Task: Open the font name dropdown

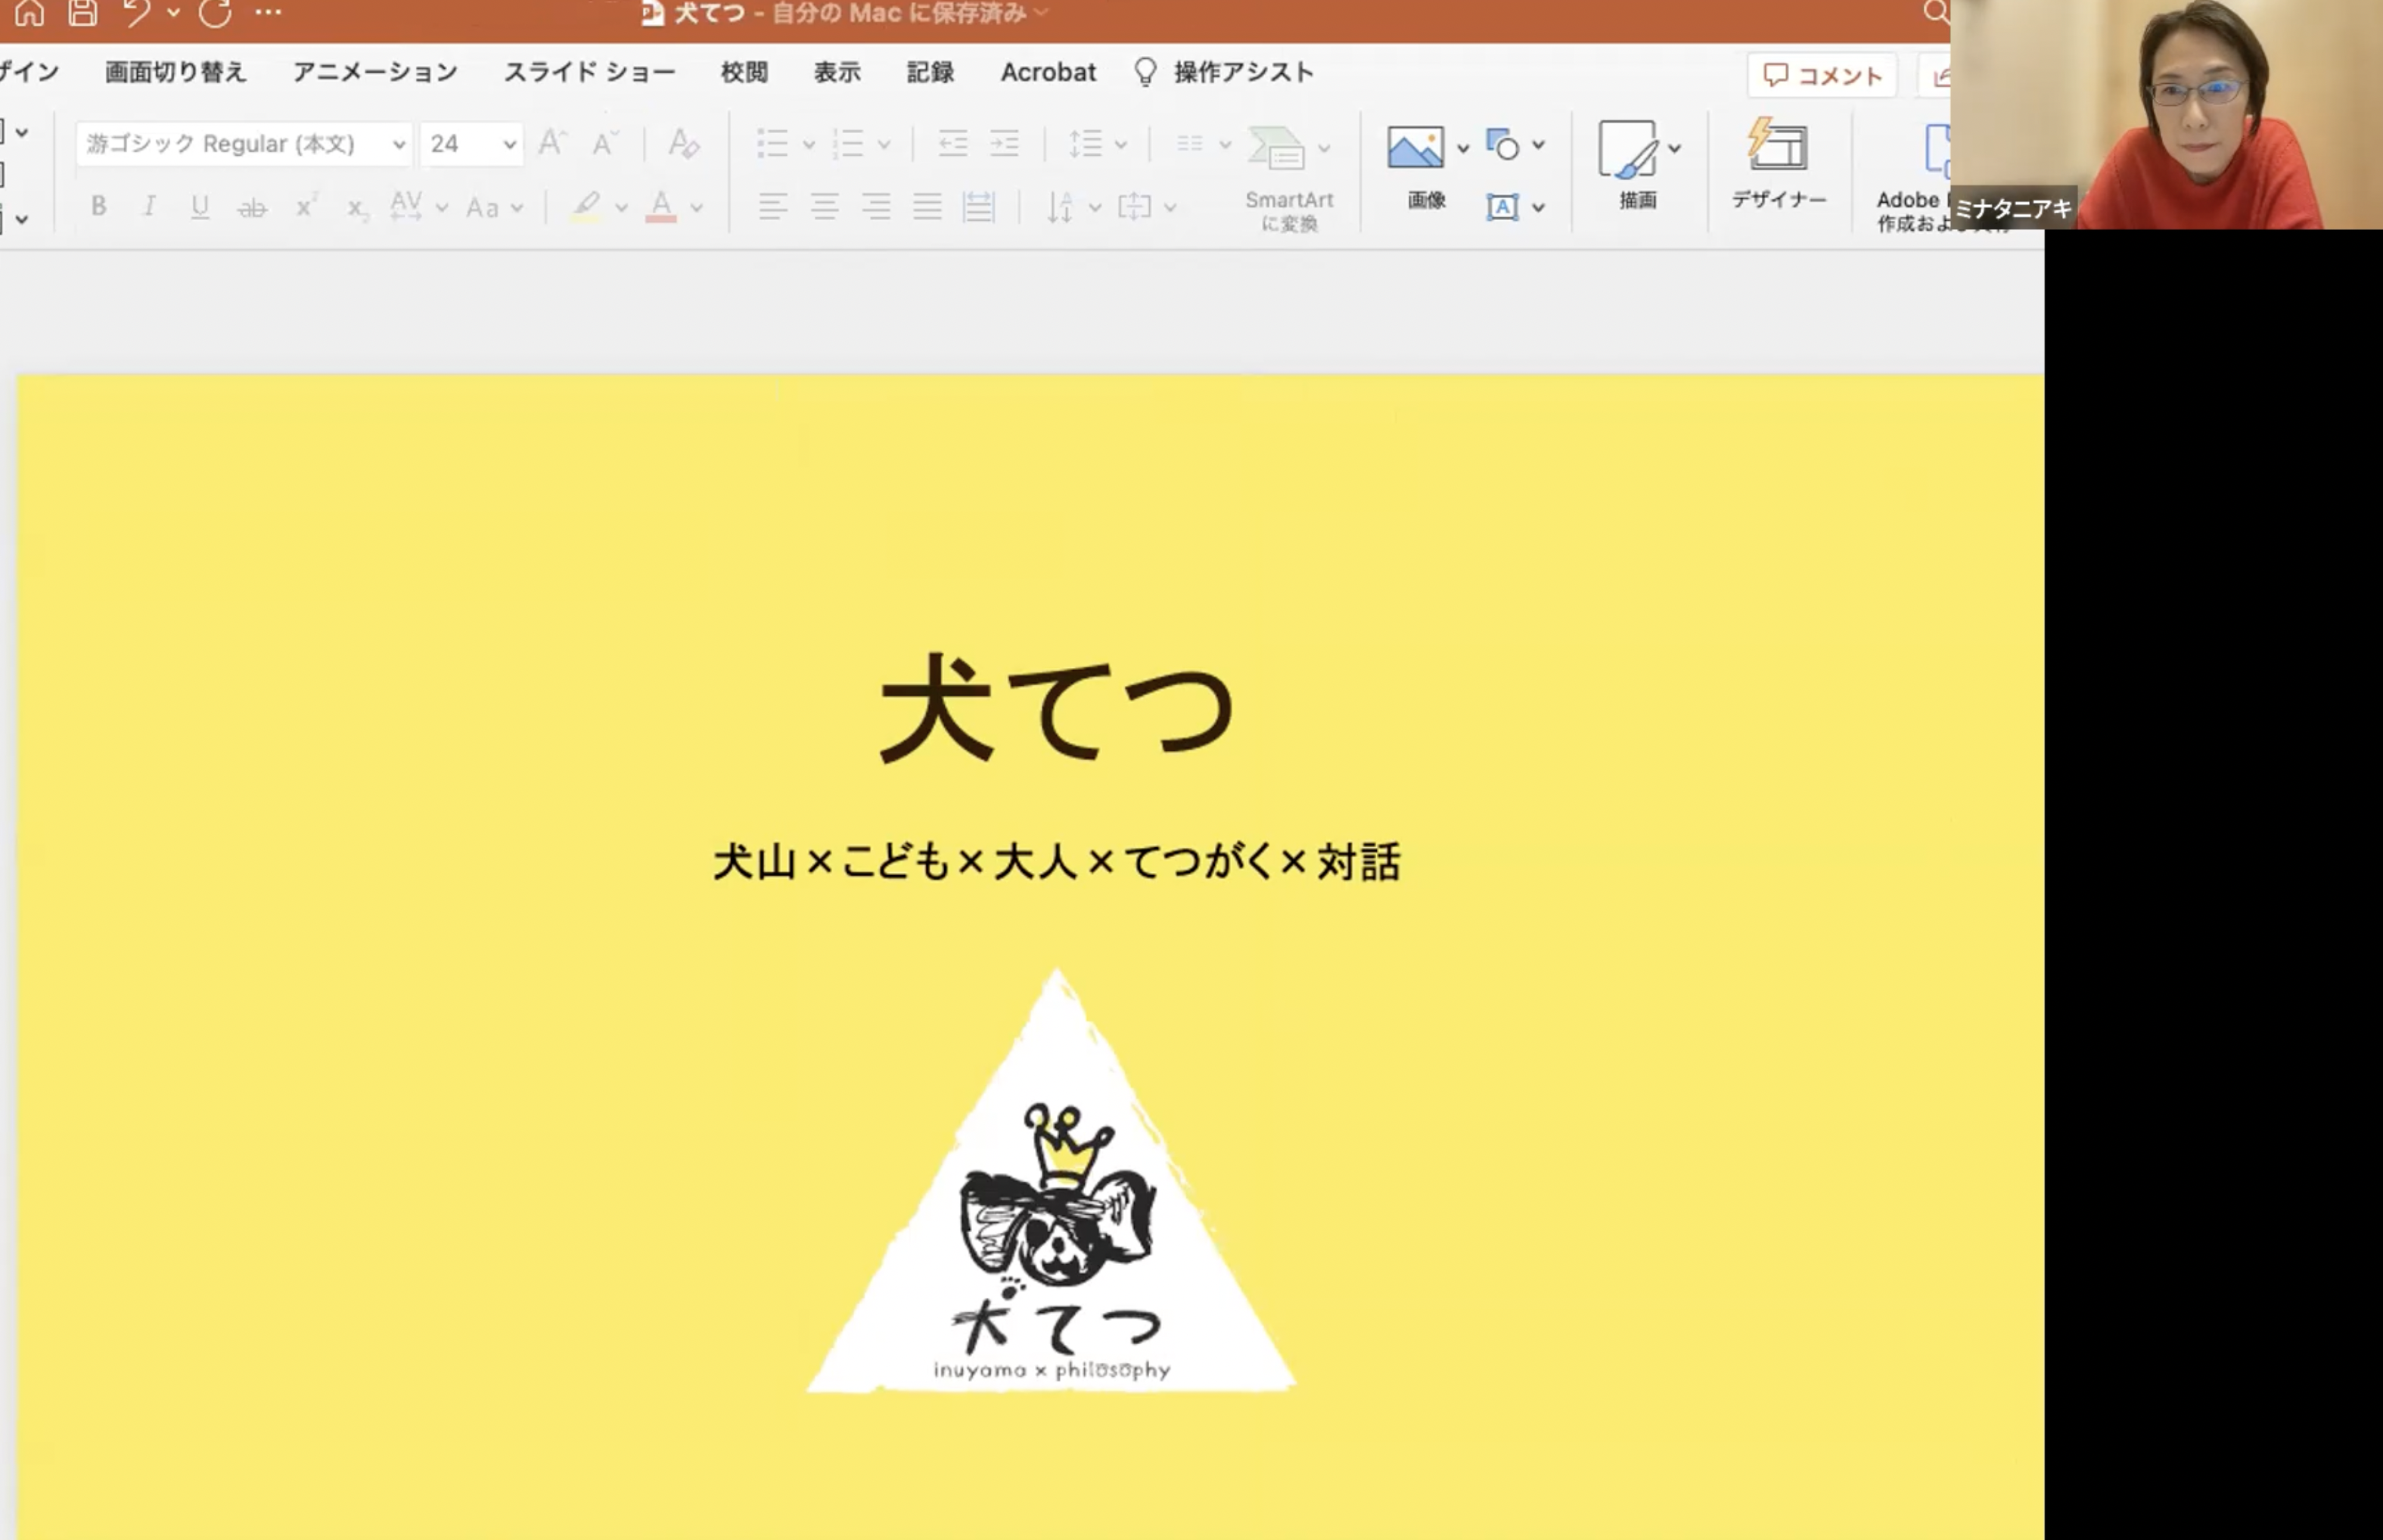Action: [399, 145]
